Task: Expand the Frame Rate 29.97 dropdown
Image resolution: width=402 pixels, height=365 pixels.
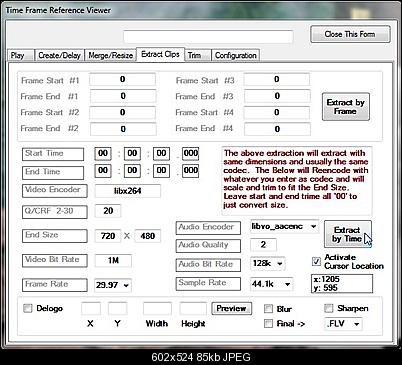Action: 113,285
